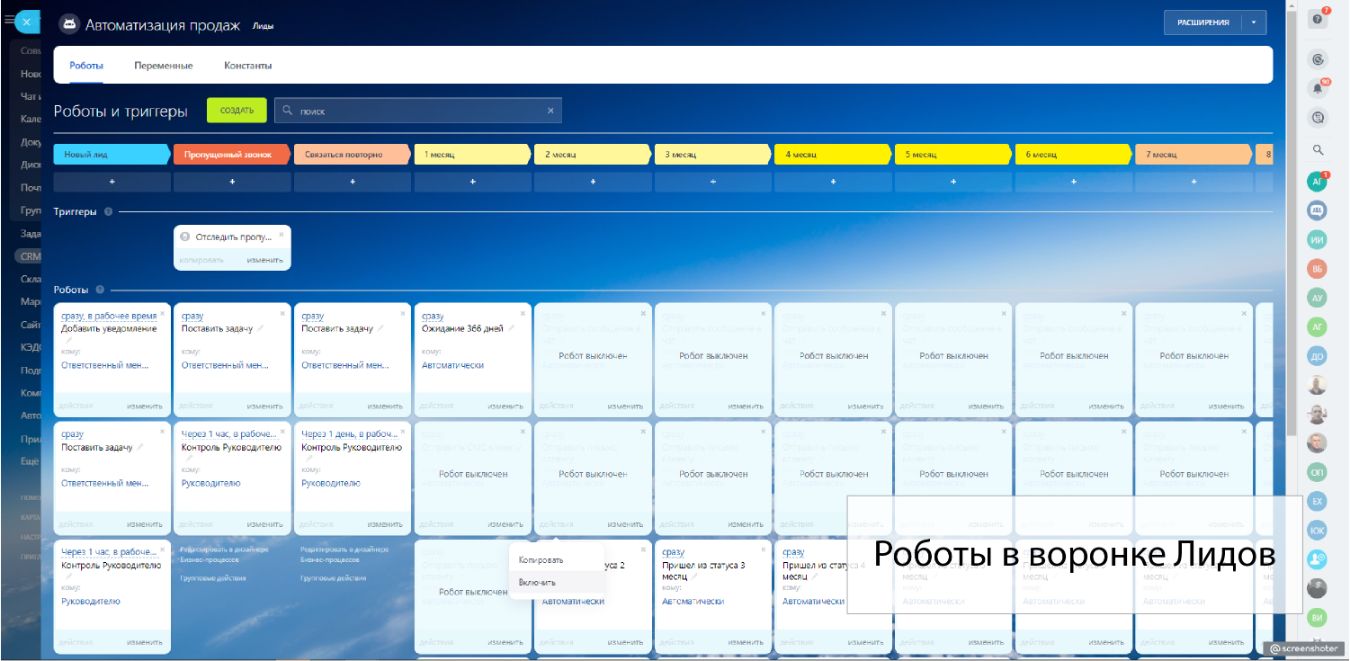Select the 5 месяц stage header
1350x661 pixels.
point(953,155)
